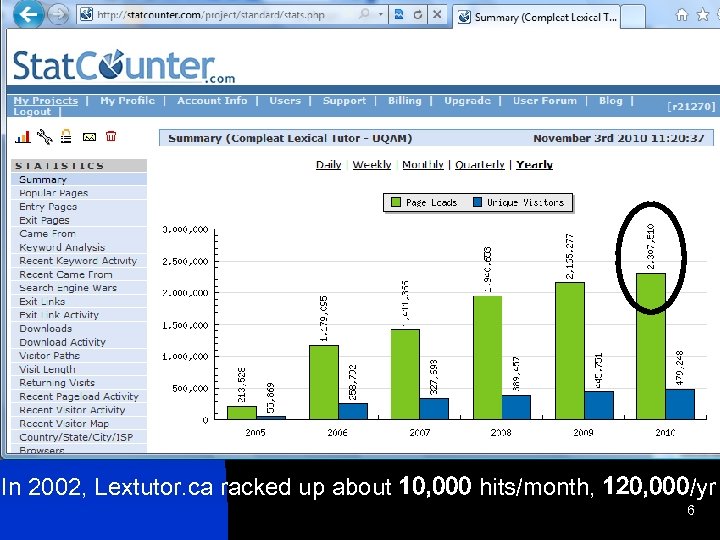Screen dimensions: 720x540
Task: Open the wrench config icon
Action: (45, 136)
